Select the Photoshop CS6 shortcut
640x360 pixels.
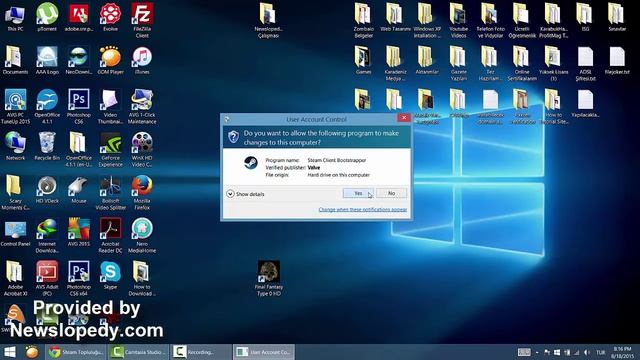tap(79, 107)
